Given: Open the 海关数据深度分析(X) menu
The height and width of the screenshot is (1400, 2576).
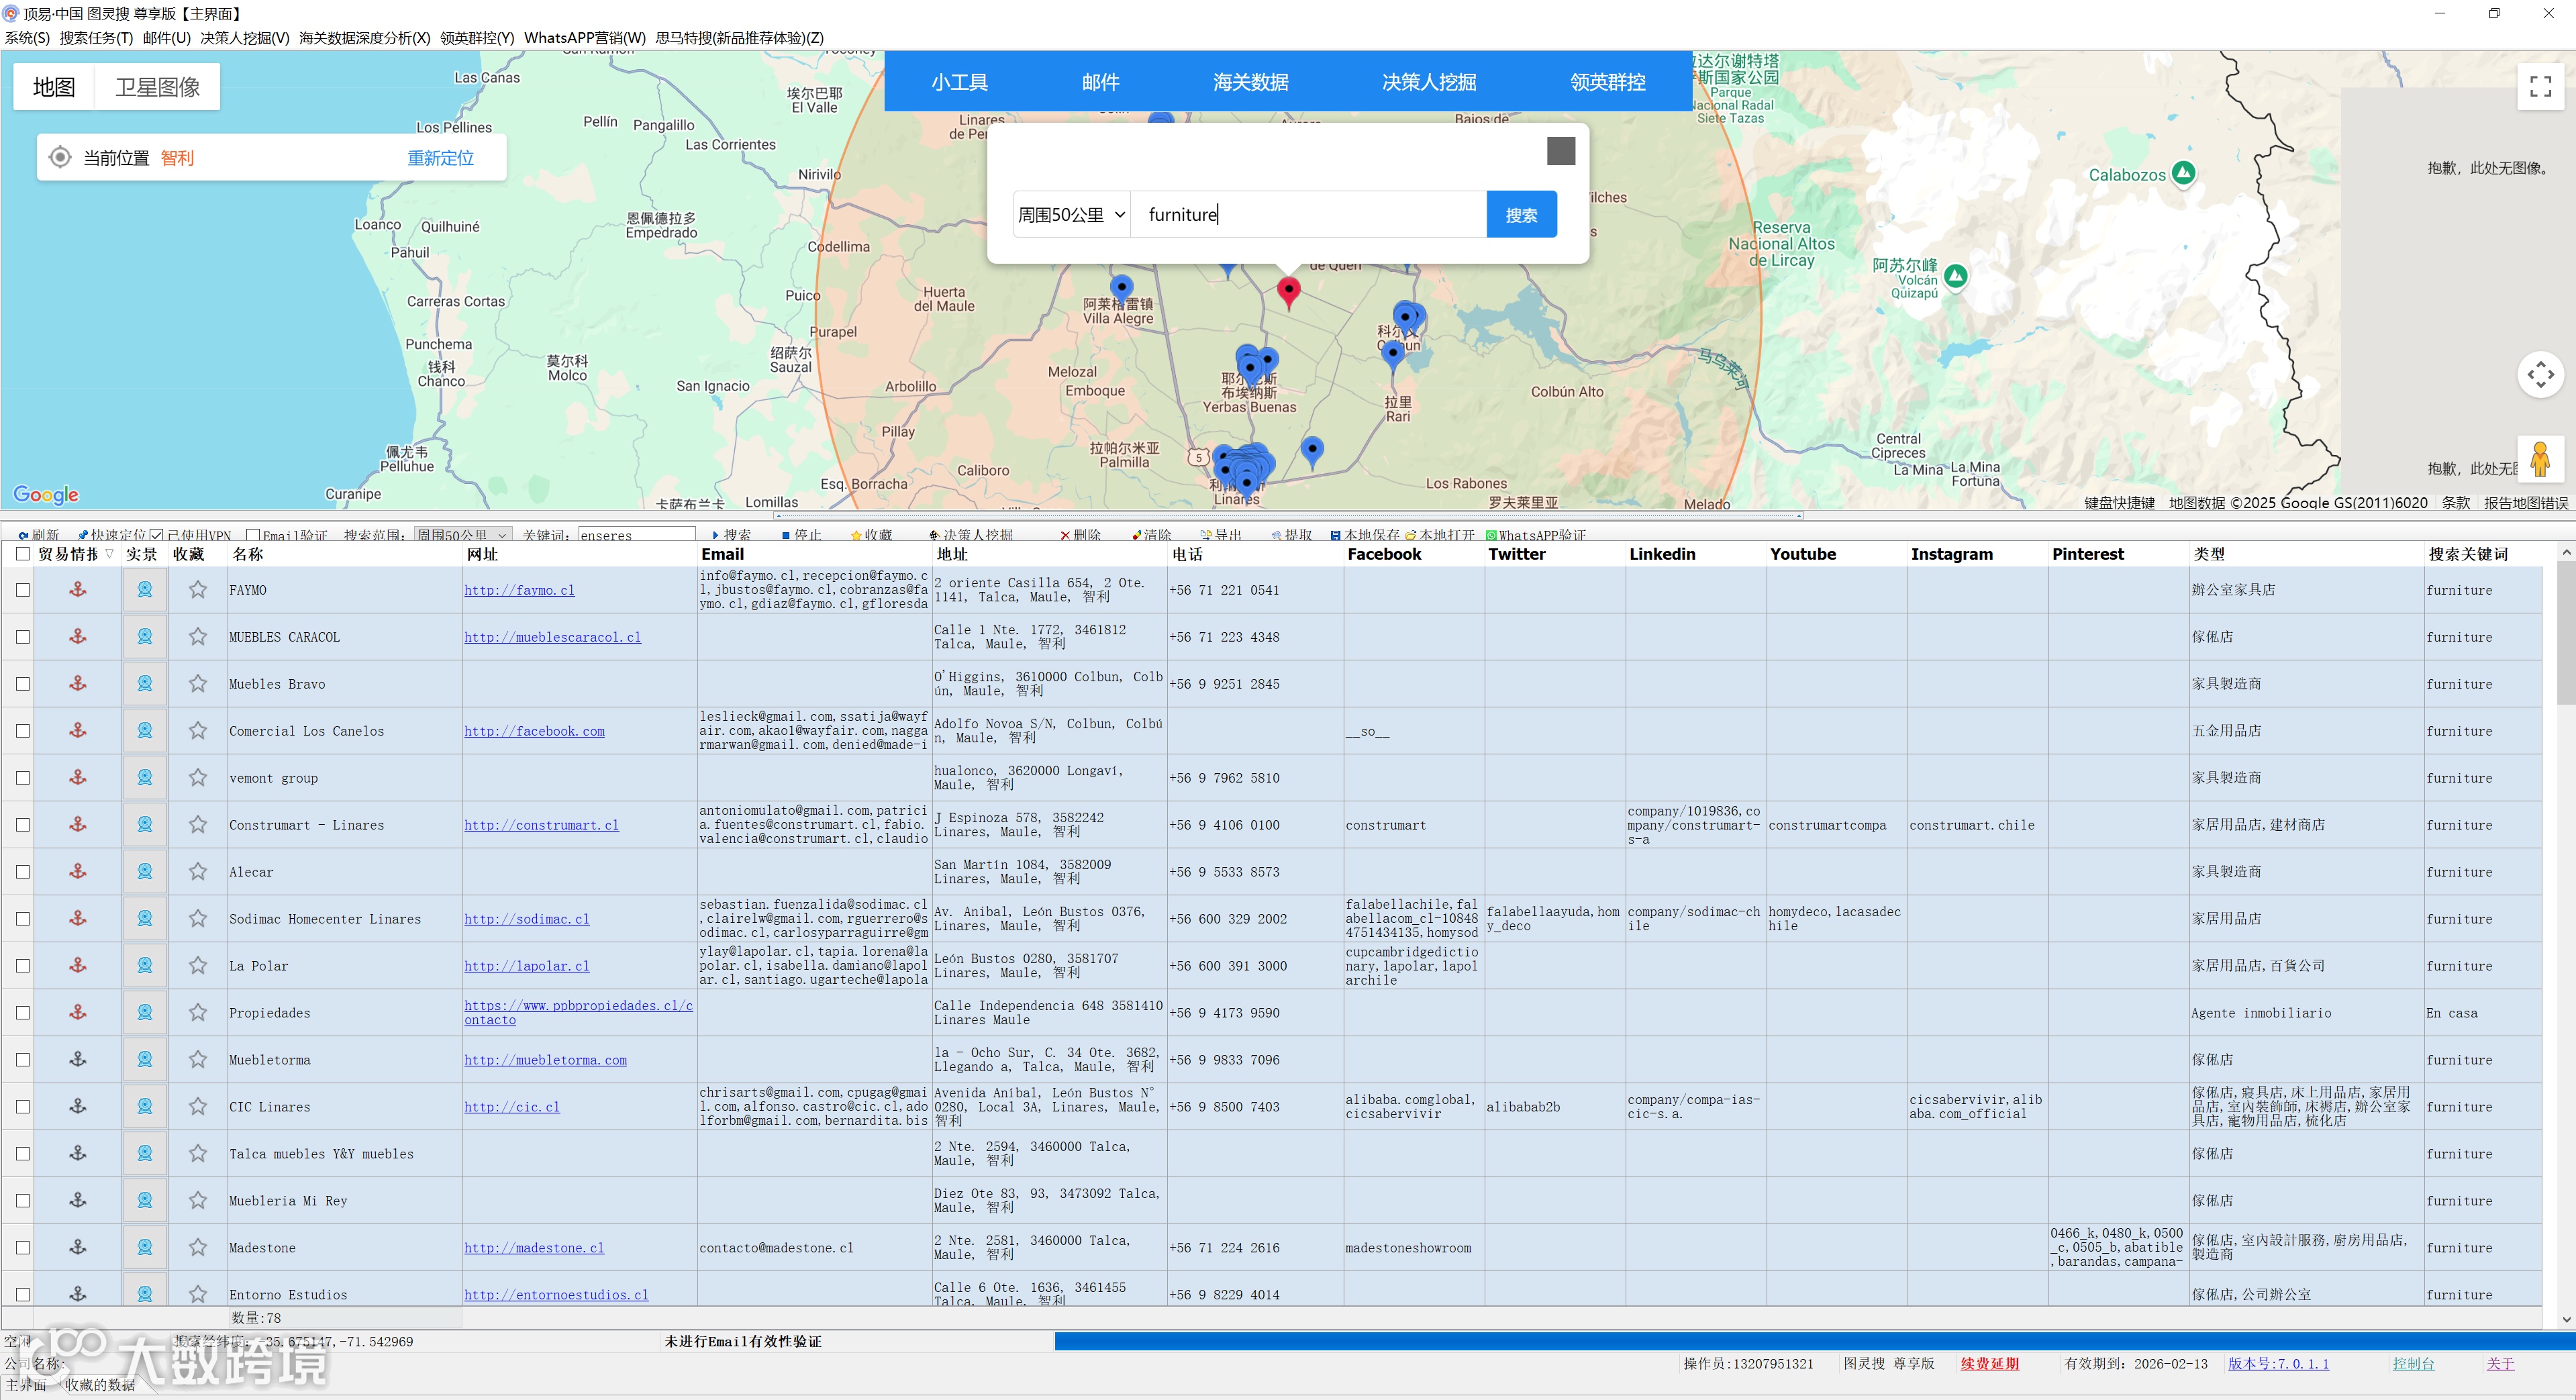Looking at the screenshot, I should click(x=364, y=38).
